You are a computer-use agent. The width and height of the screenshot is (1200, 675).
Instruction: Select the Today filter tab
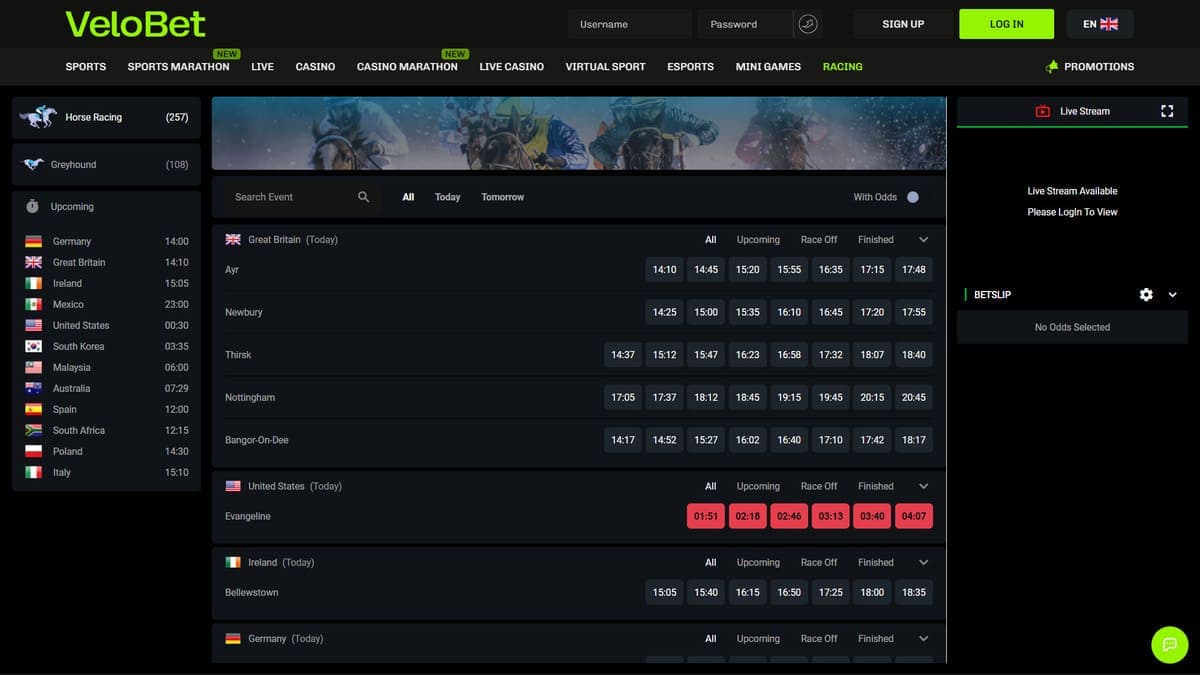click(x=447, y=197)
